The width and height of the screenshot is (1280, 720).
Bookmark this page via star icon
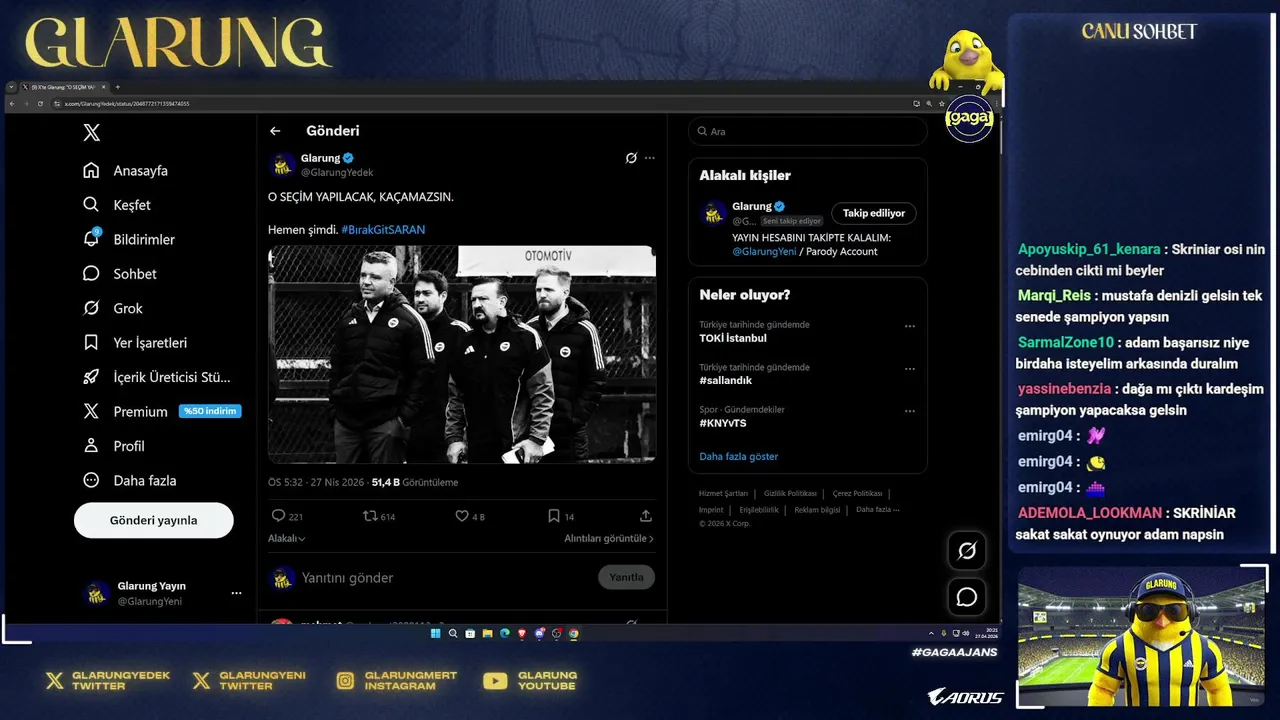pyautogui.click(x=941, y=103)
